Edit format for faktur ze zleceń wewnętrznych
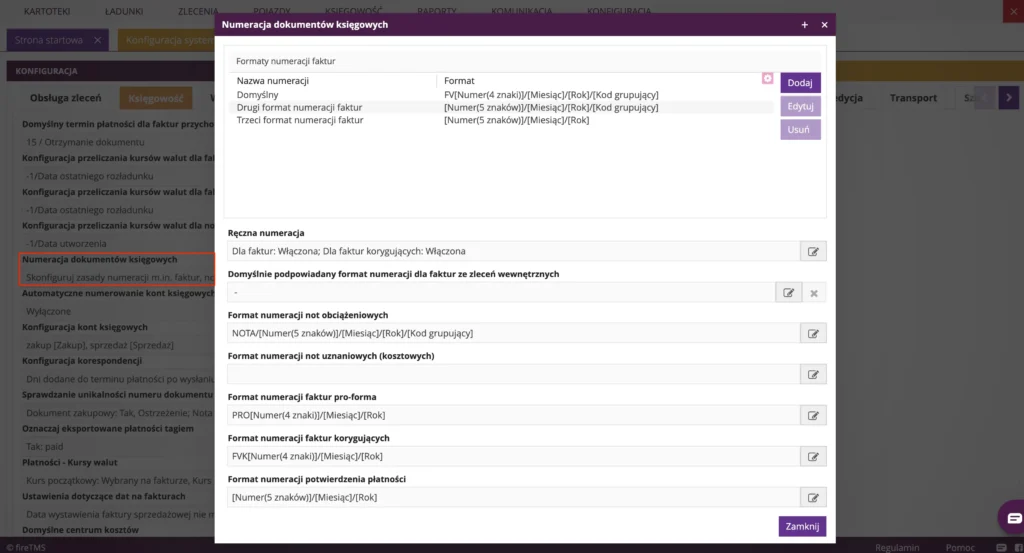The width and height of the screenshot is (1024, 553). [788, 292]
